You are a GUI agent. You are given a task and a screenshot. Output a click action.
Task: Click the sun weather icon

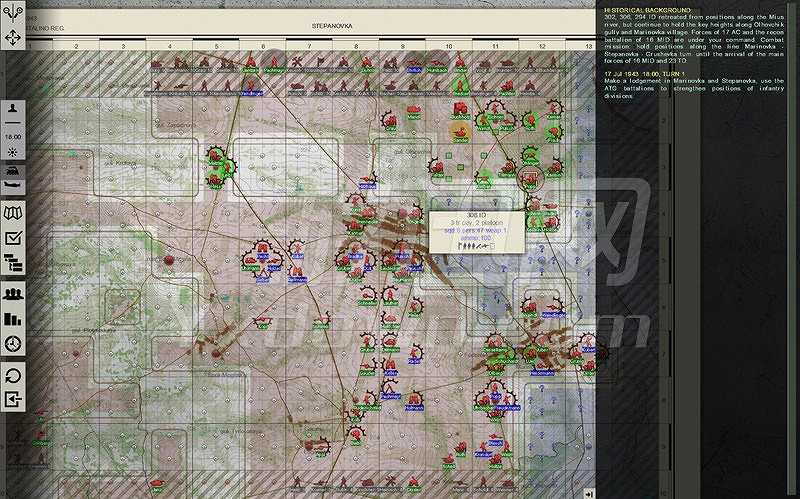[x=13, y=152]
